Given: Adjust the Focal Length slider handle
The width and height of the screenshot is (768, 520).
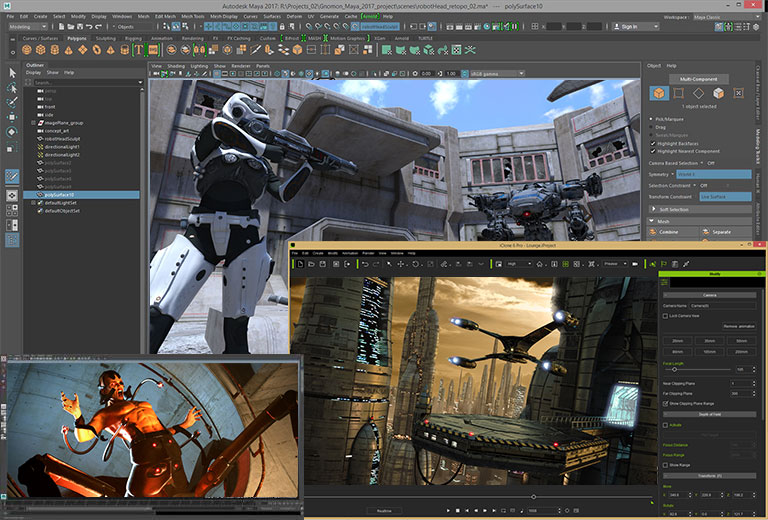Looking at the screenshot, I should point(674,369).
